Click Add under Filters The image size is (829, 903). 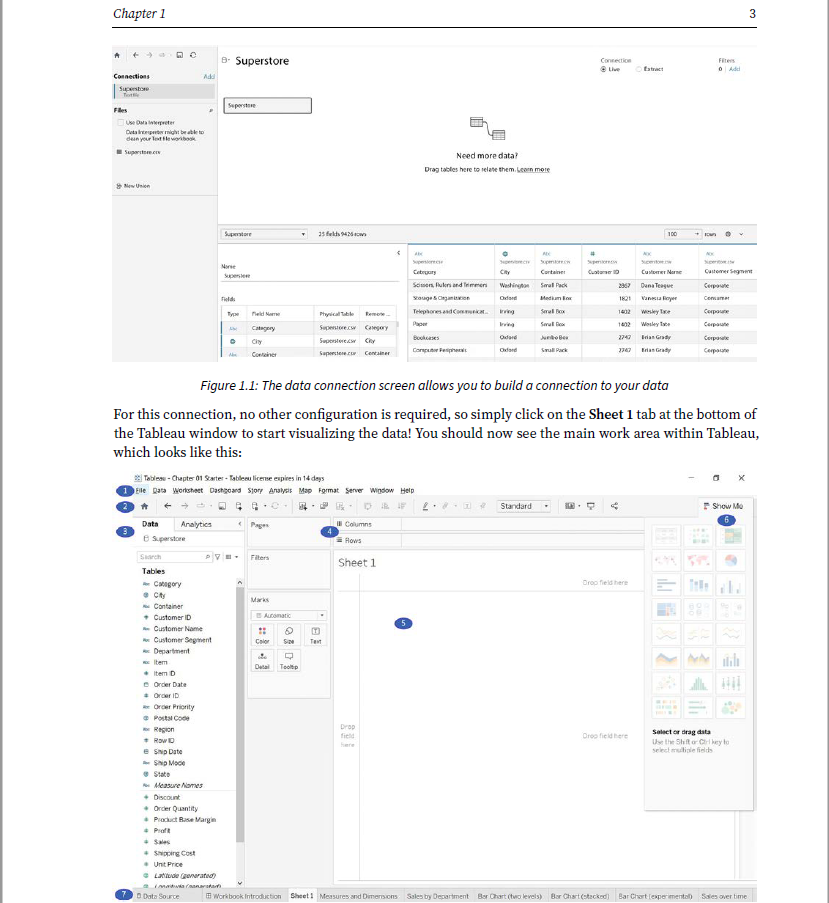pos(735,69)
